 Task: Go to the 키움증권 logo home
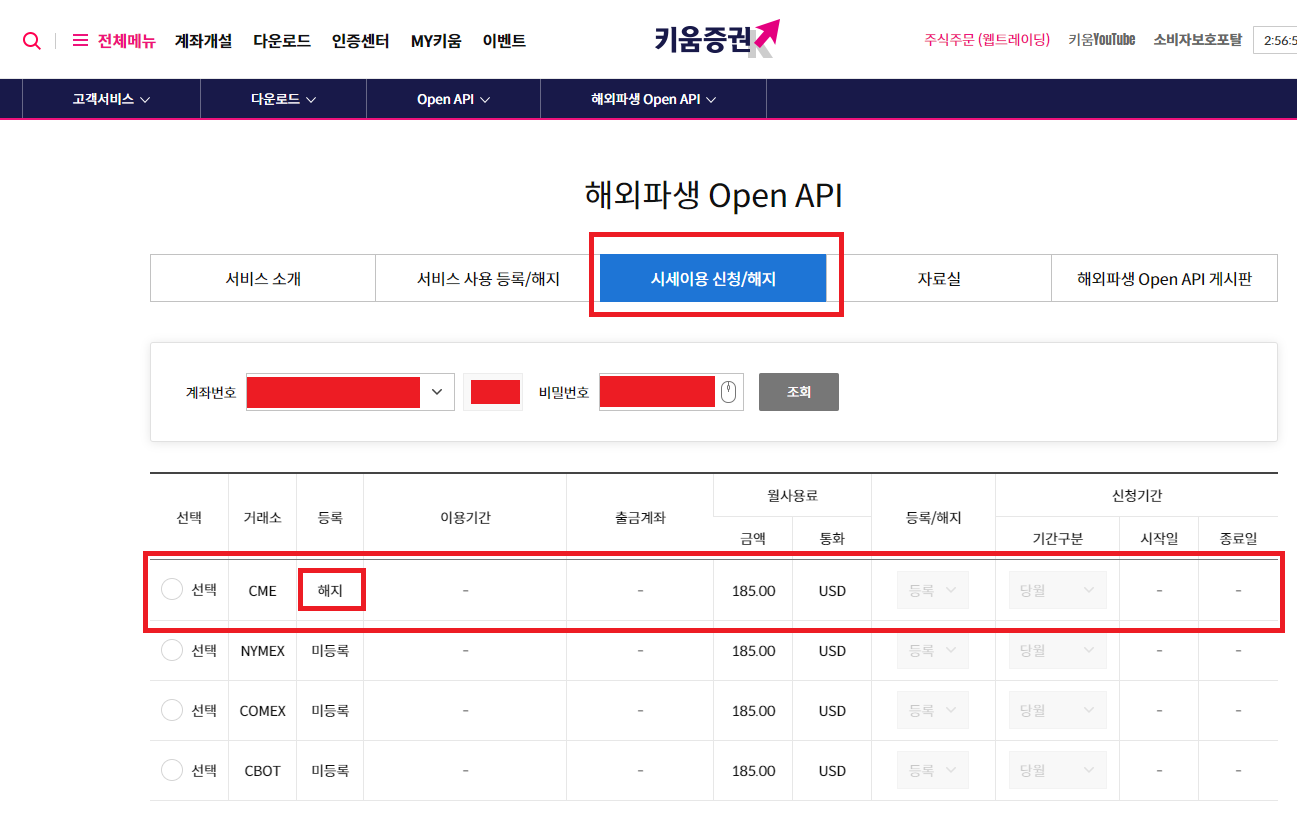coord(716,39)
